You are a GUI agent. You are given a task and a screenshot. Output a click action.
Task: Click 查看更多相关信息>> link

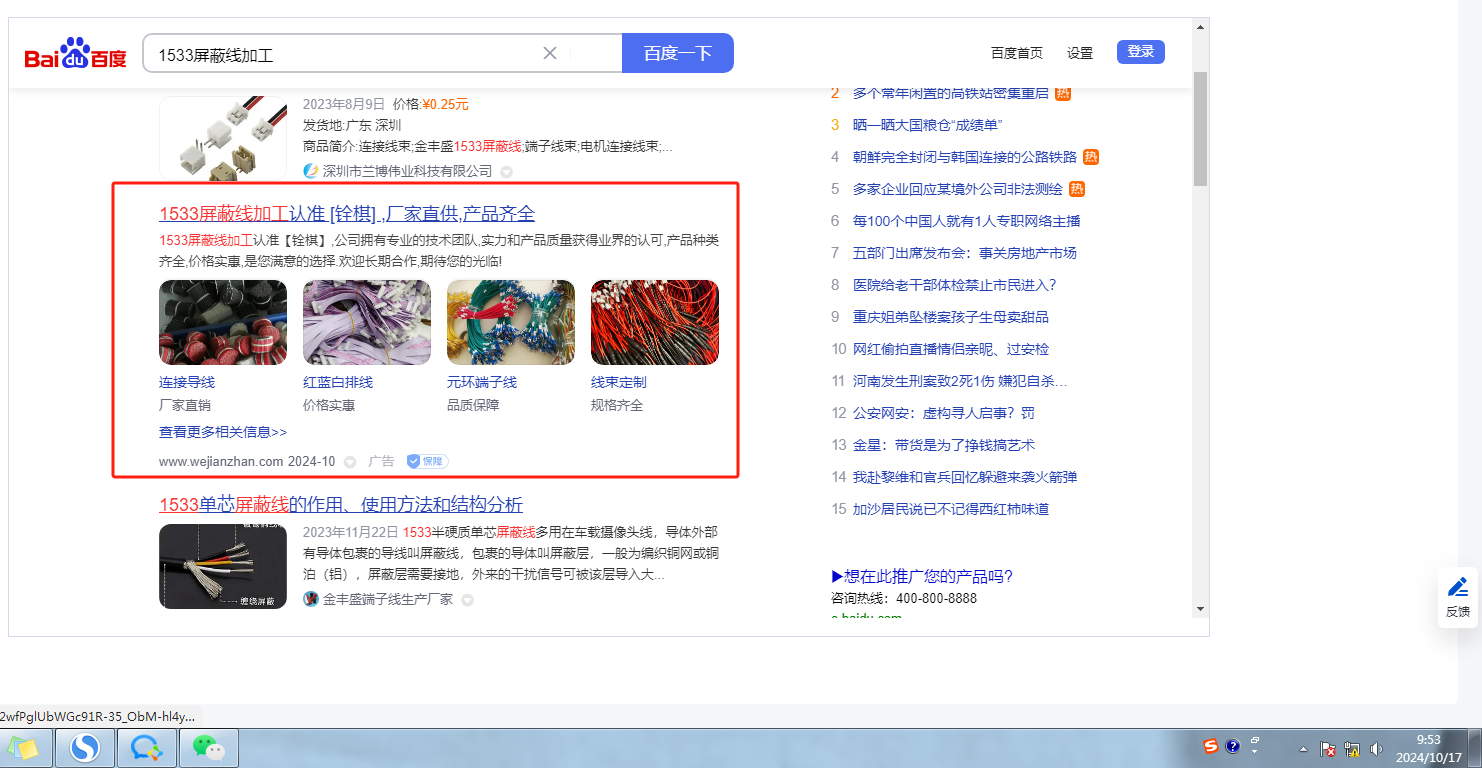tap(223, 432)
